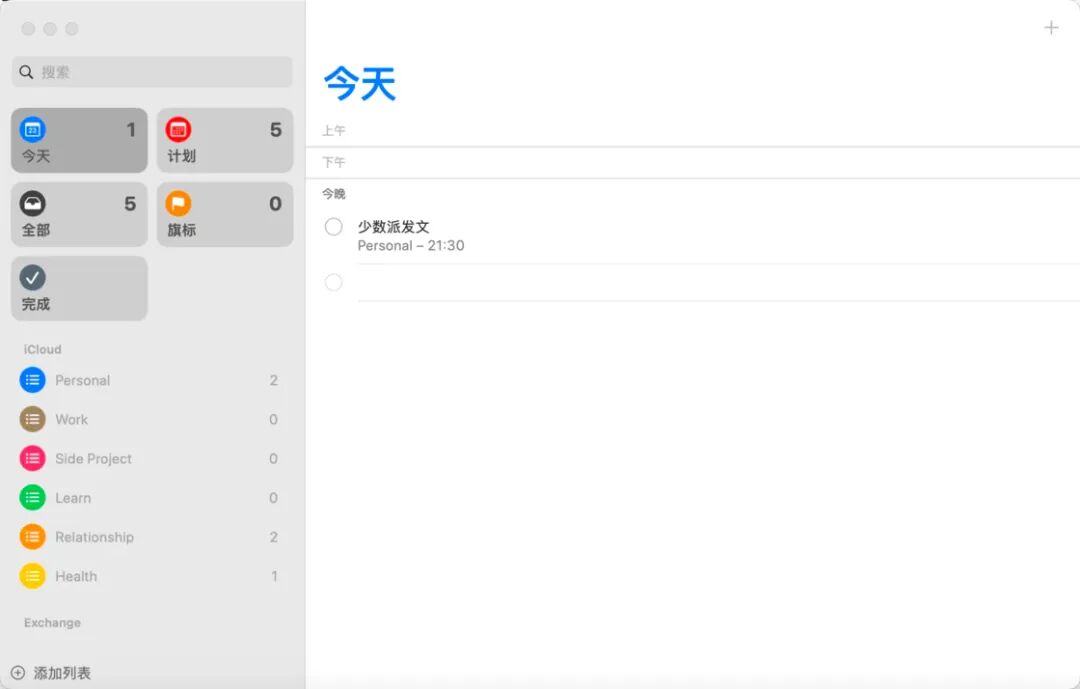Click the Health list name

point(76,577)
